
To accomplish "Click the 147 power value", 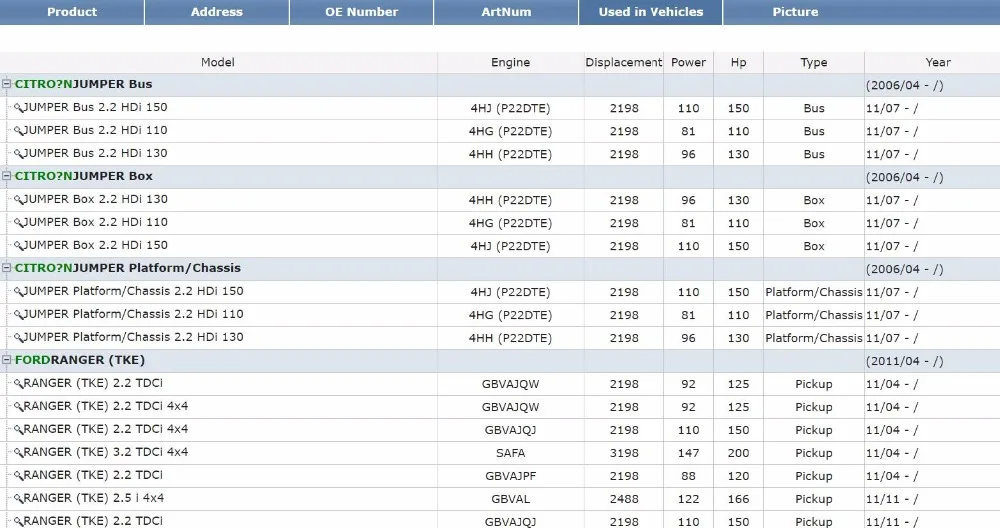I will [688, 453].
